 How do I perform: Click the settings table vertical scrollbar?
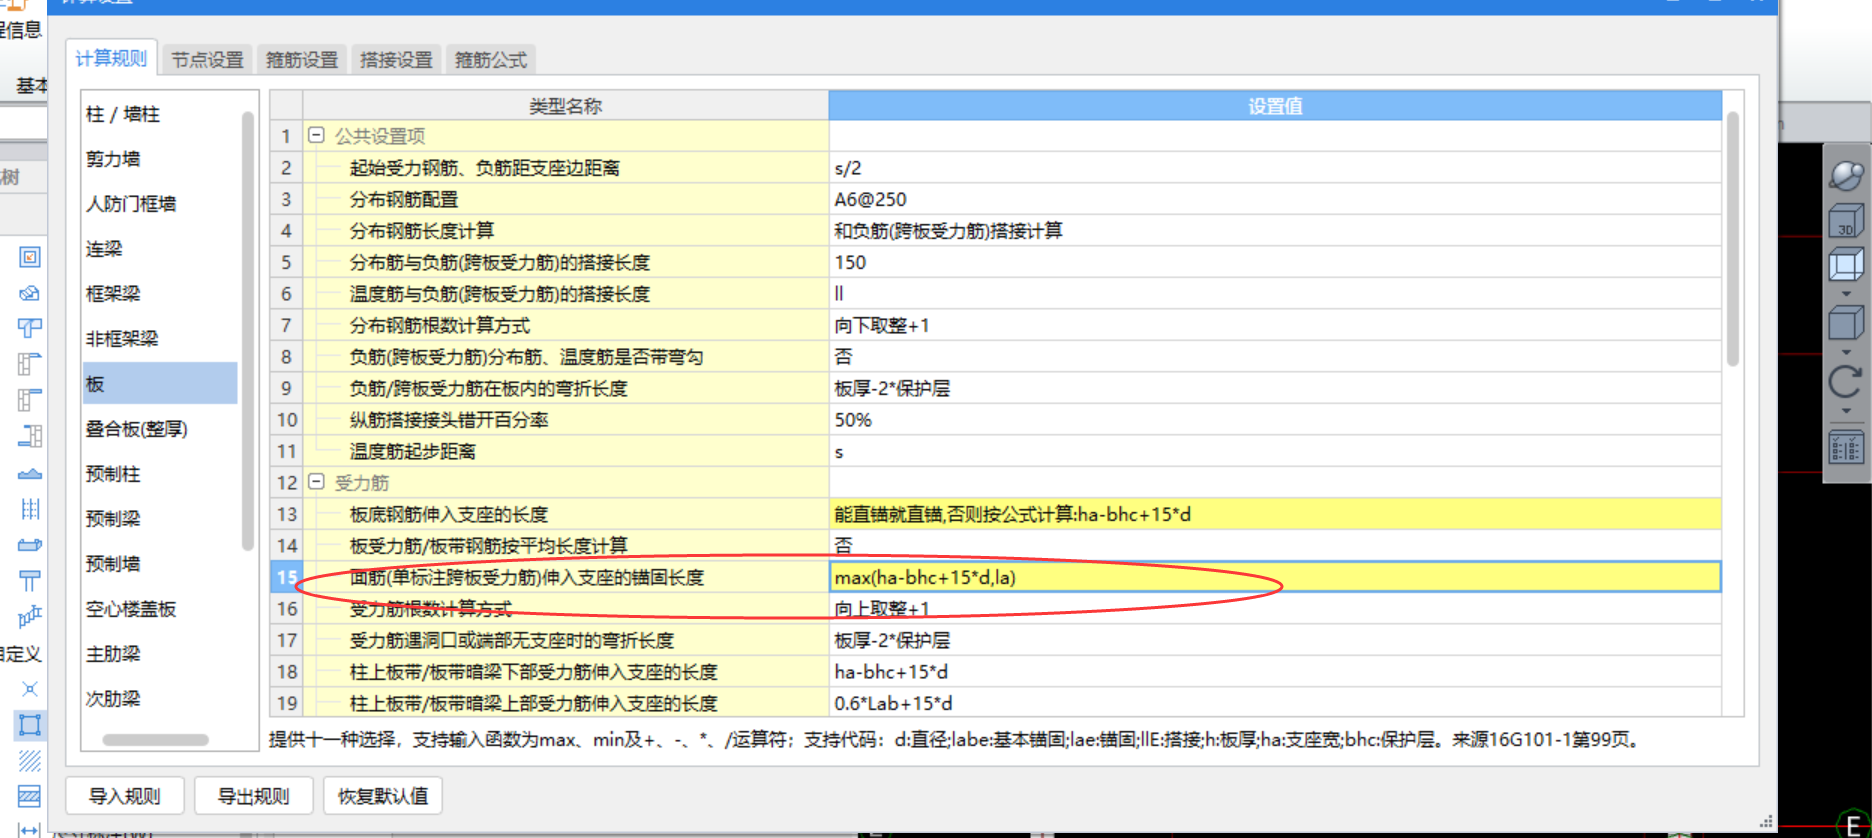coord(1733,238)
